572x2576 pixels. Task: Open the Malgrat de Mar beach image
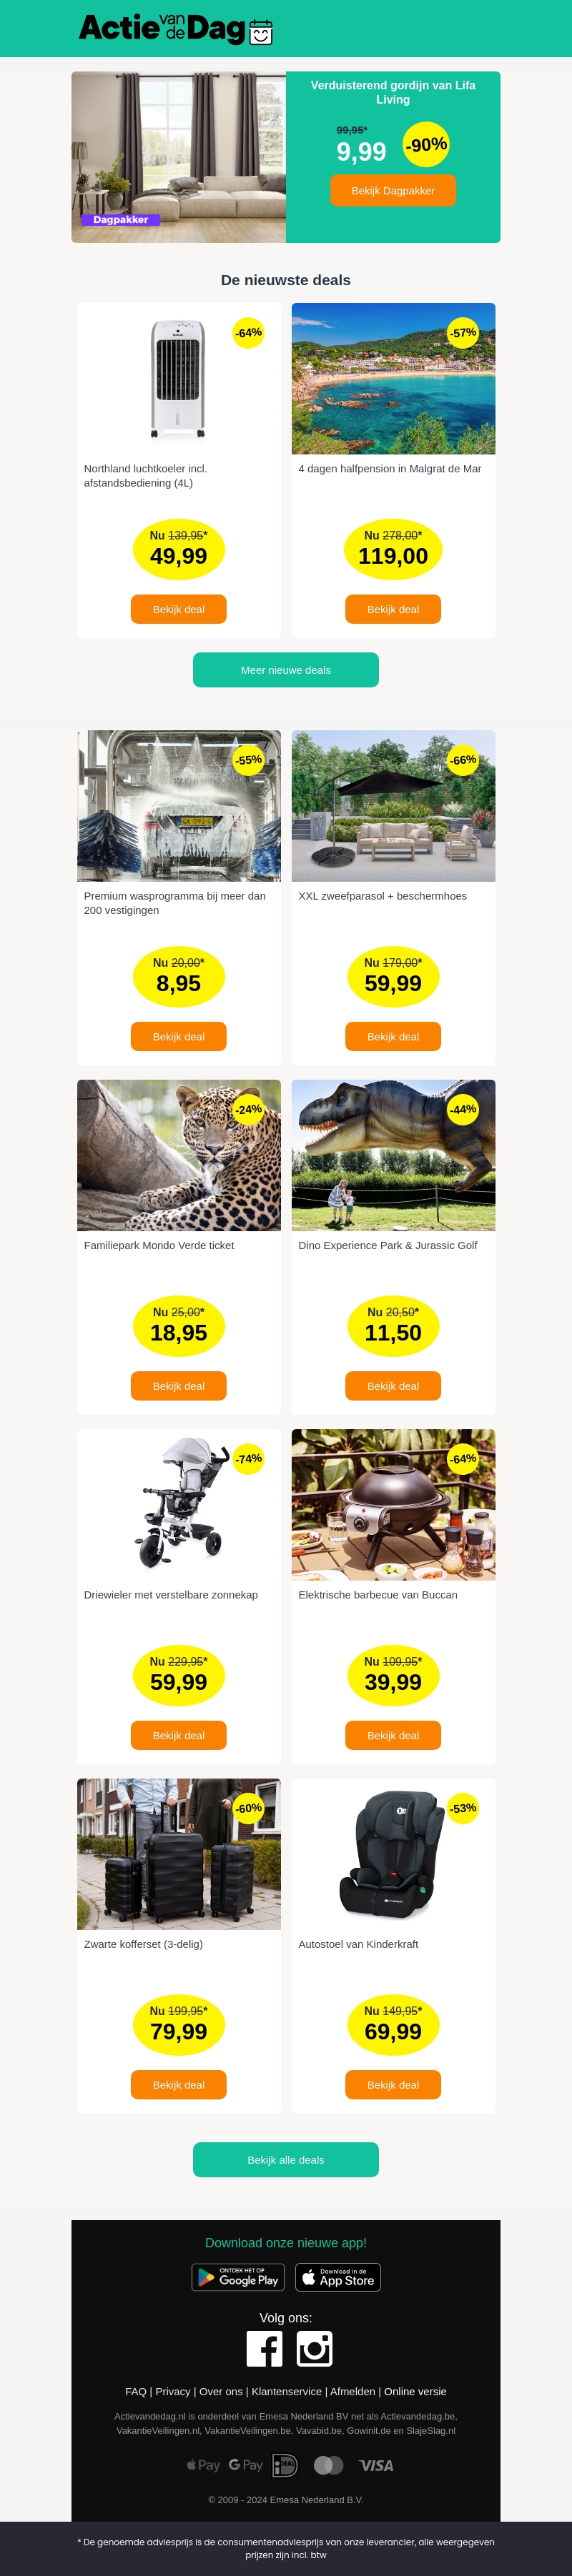(393, 379)
